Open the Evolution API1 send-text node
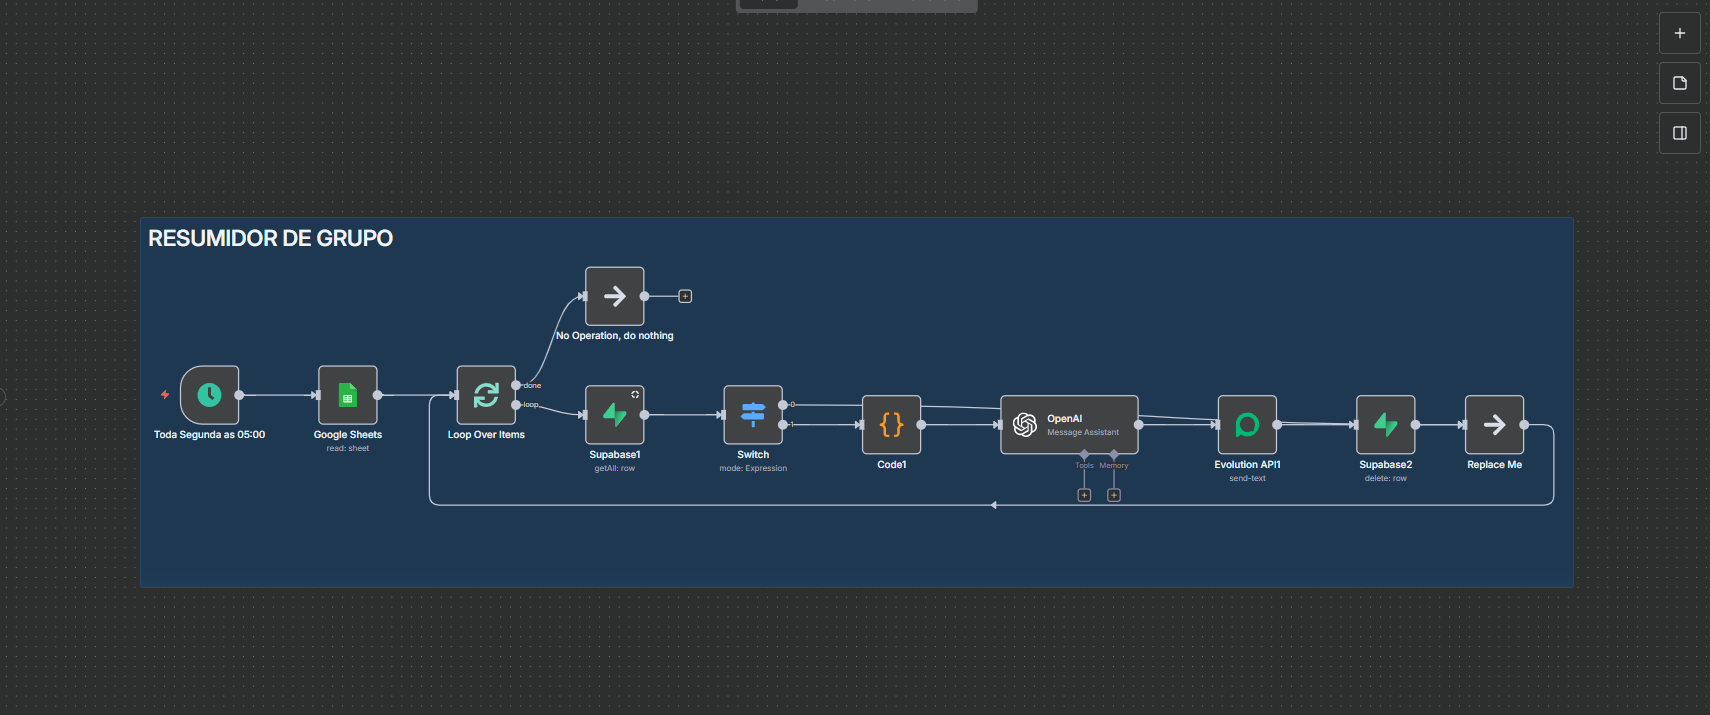This screenshot has width=1710, height=715. coord(1246,425)
